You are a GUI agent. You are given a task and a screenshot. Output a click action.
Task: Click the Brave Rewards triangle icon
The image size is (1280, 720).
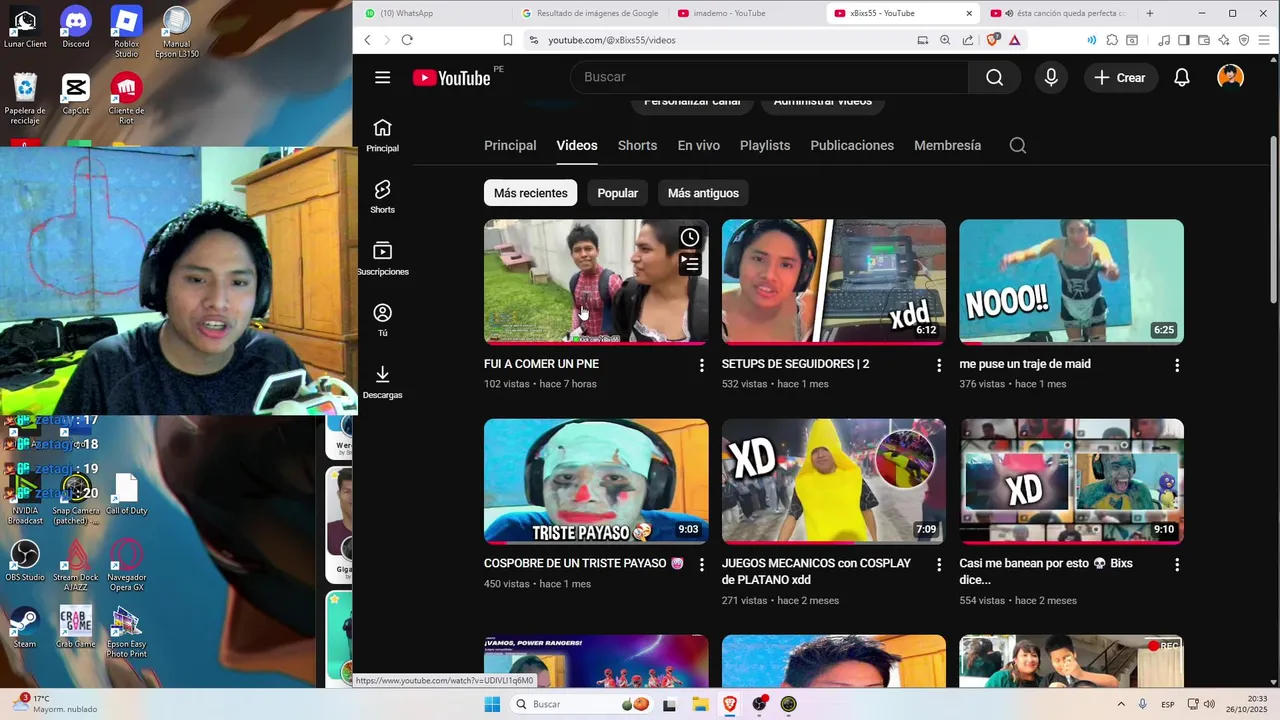coord(1014,40)
